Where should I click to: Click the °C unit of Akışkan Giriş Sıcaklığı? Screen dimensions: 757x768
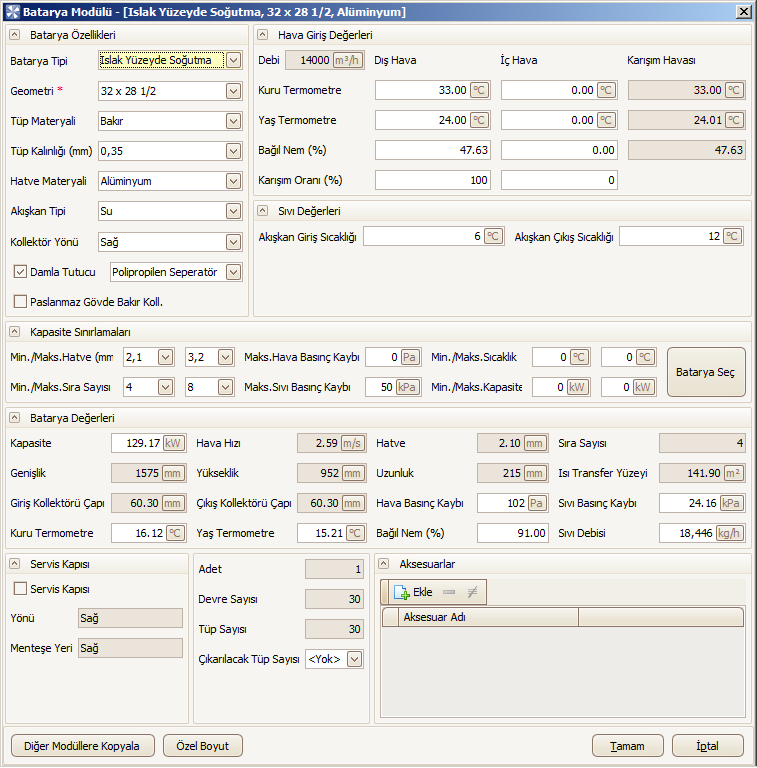click(493, 237)
